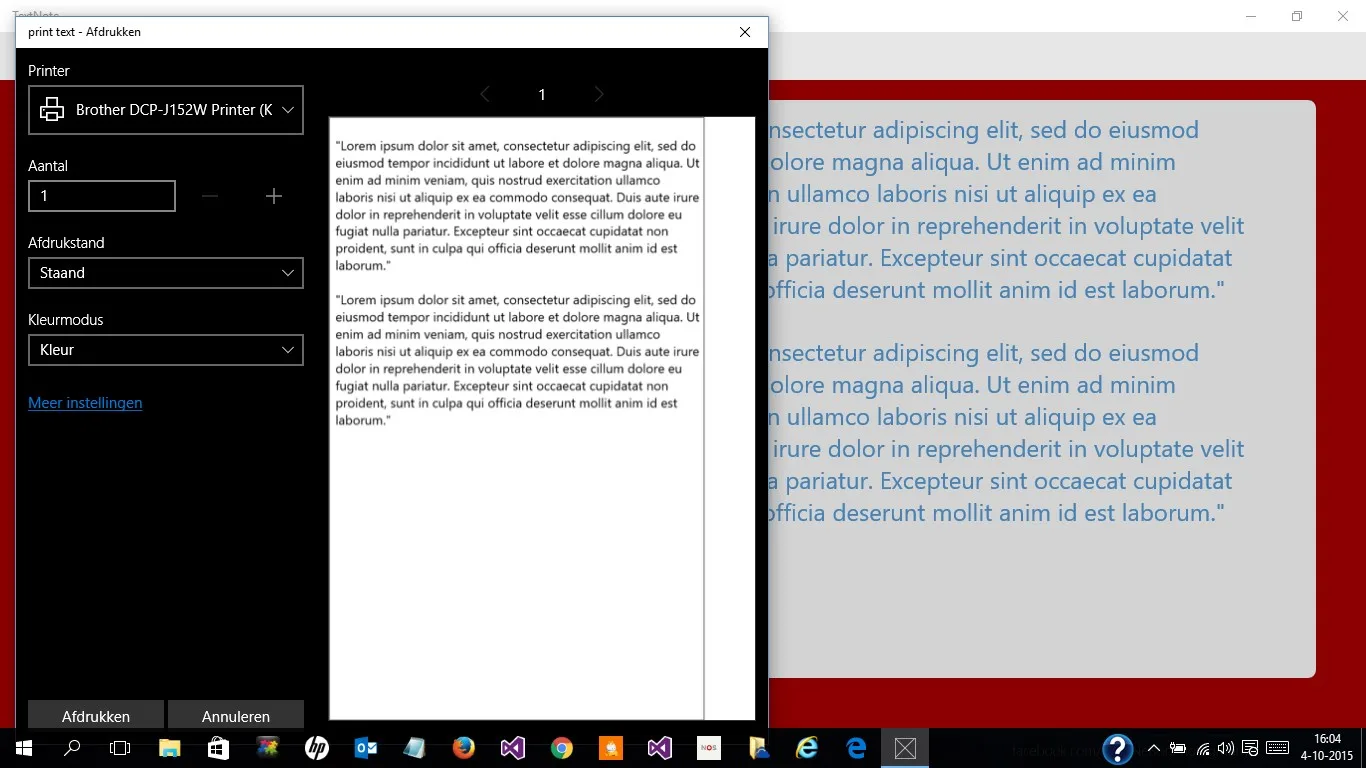Open the Printer dropdown Brother DCP-J152W
Viewport: 1366px width, 768px height.
click(x=166, y=110)
